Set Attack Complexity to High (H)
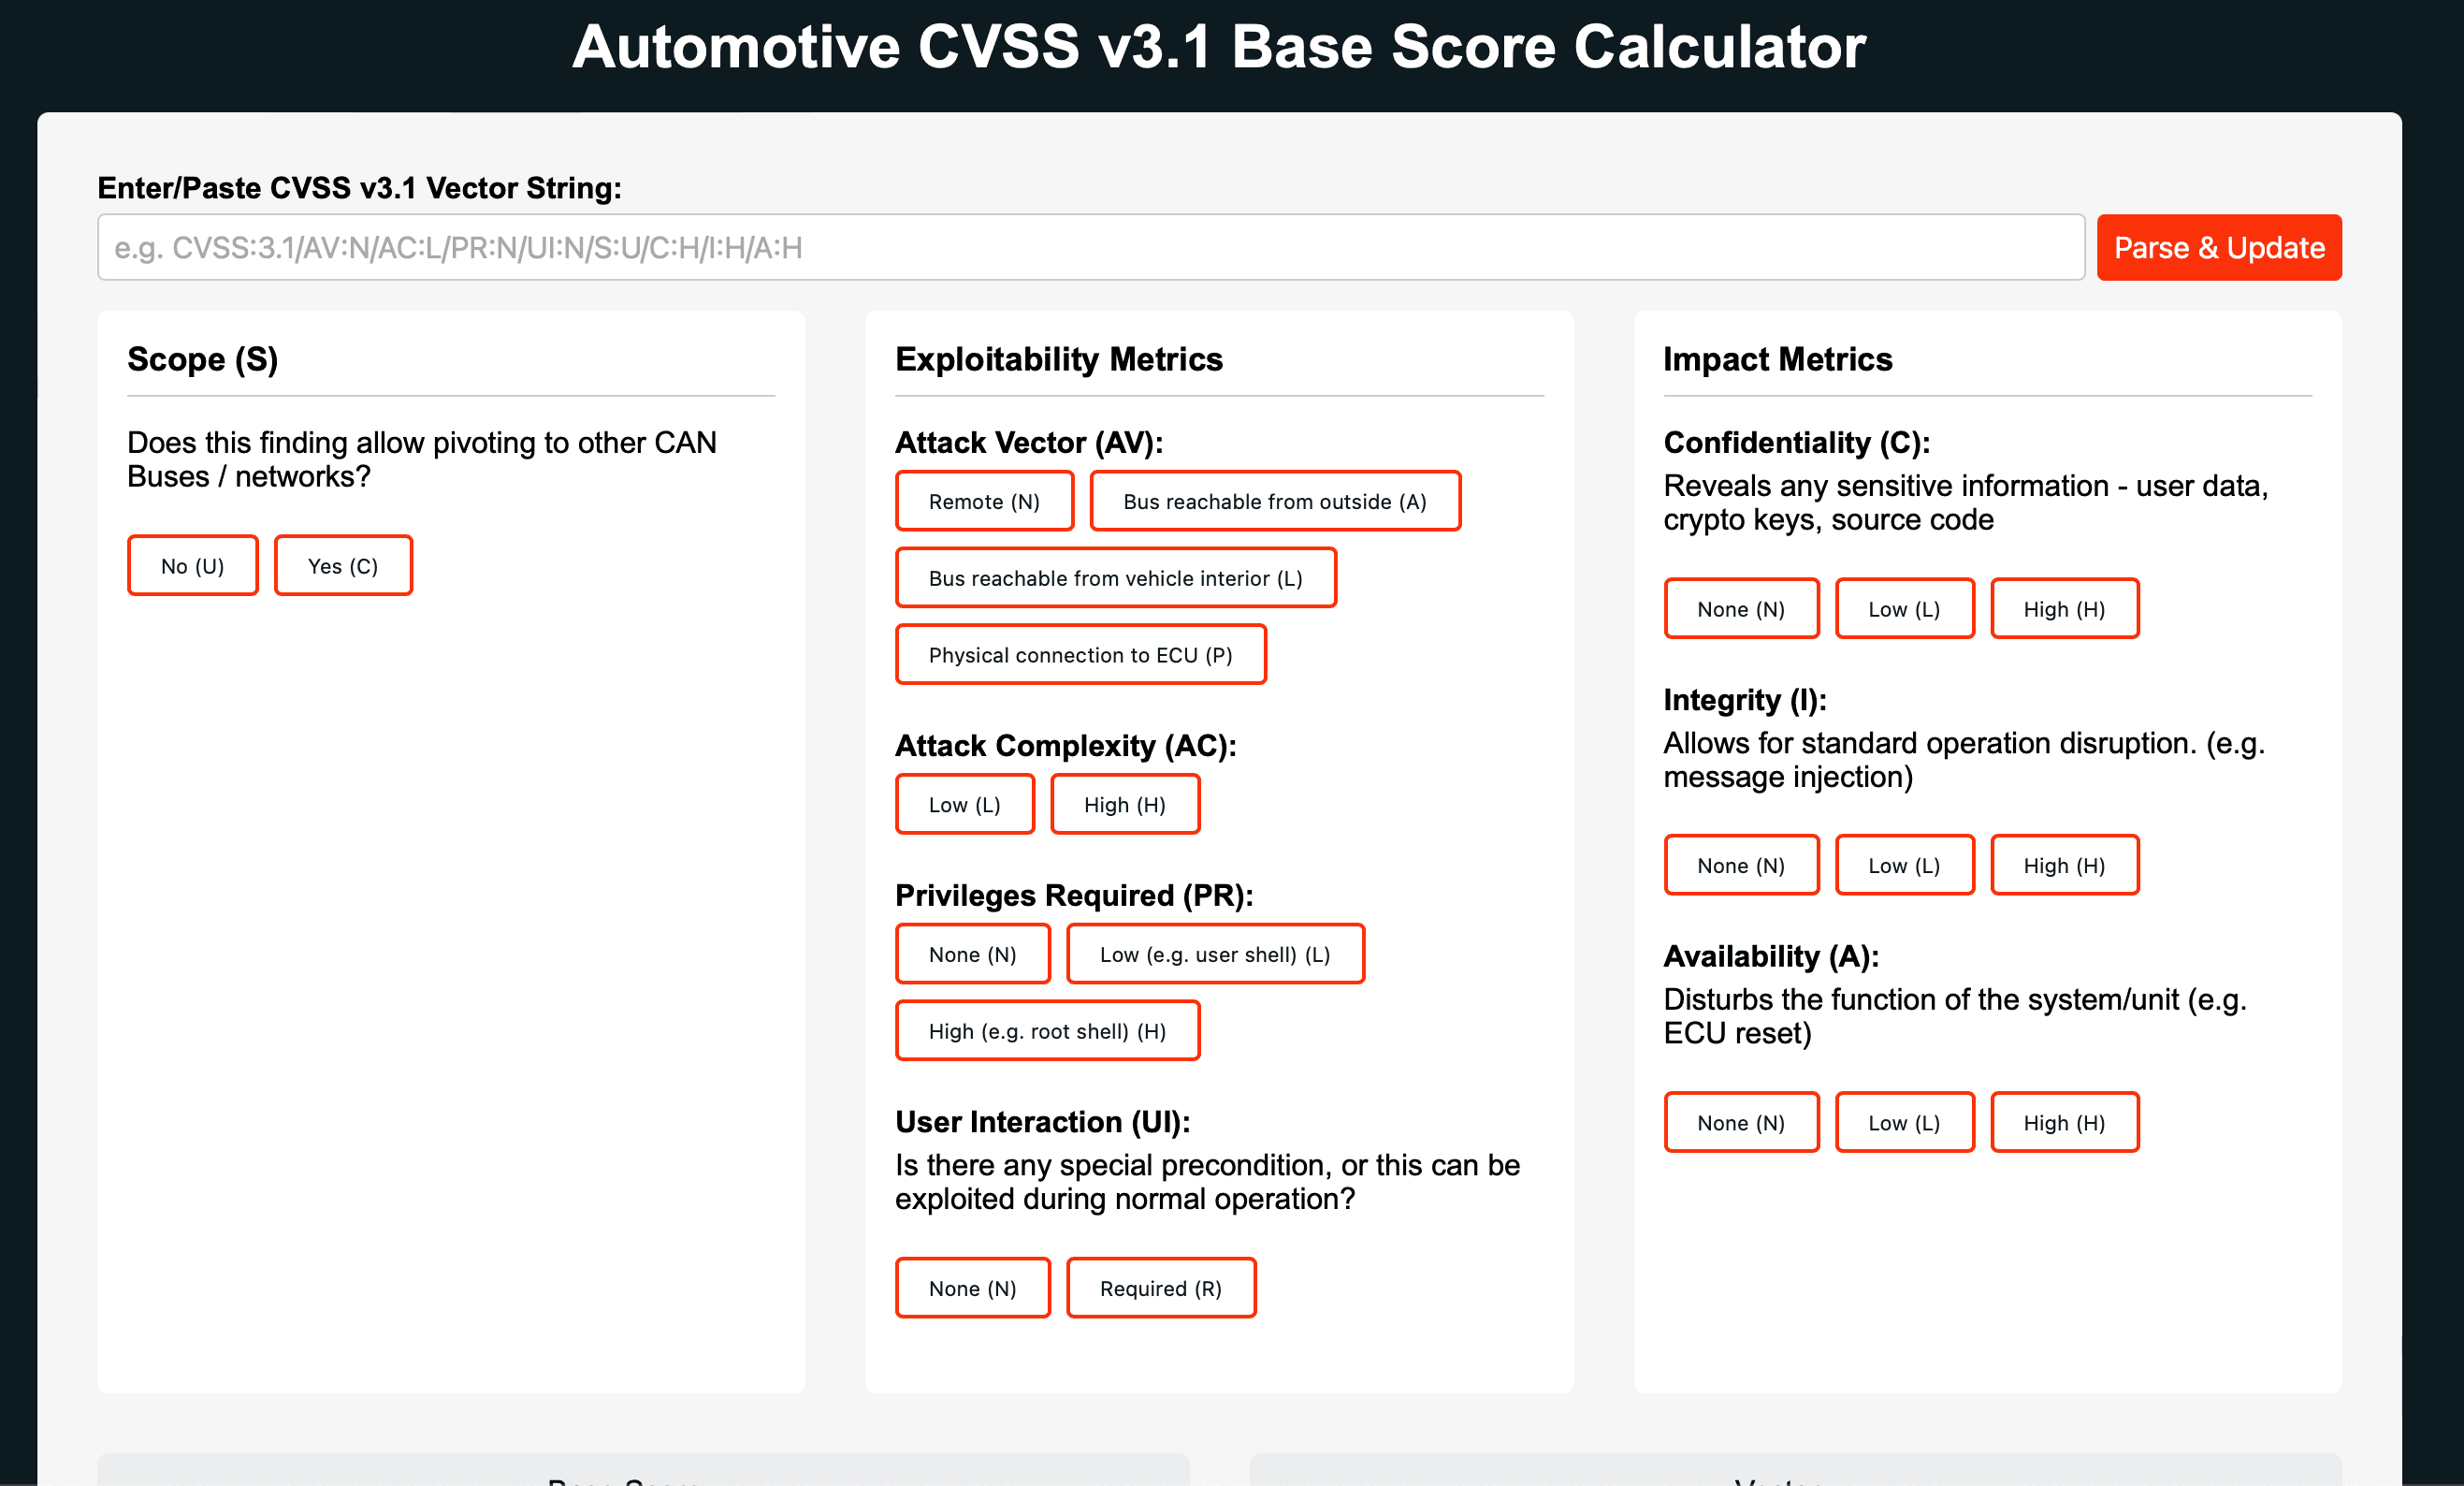Screen dimensions: 2464x1486 pos(1125,804)
